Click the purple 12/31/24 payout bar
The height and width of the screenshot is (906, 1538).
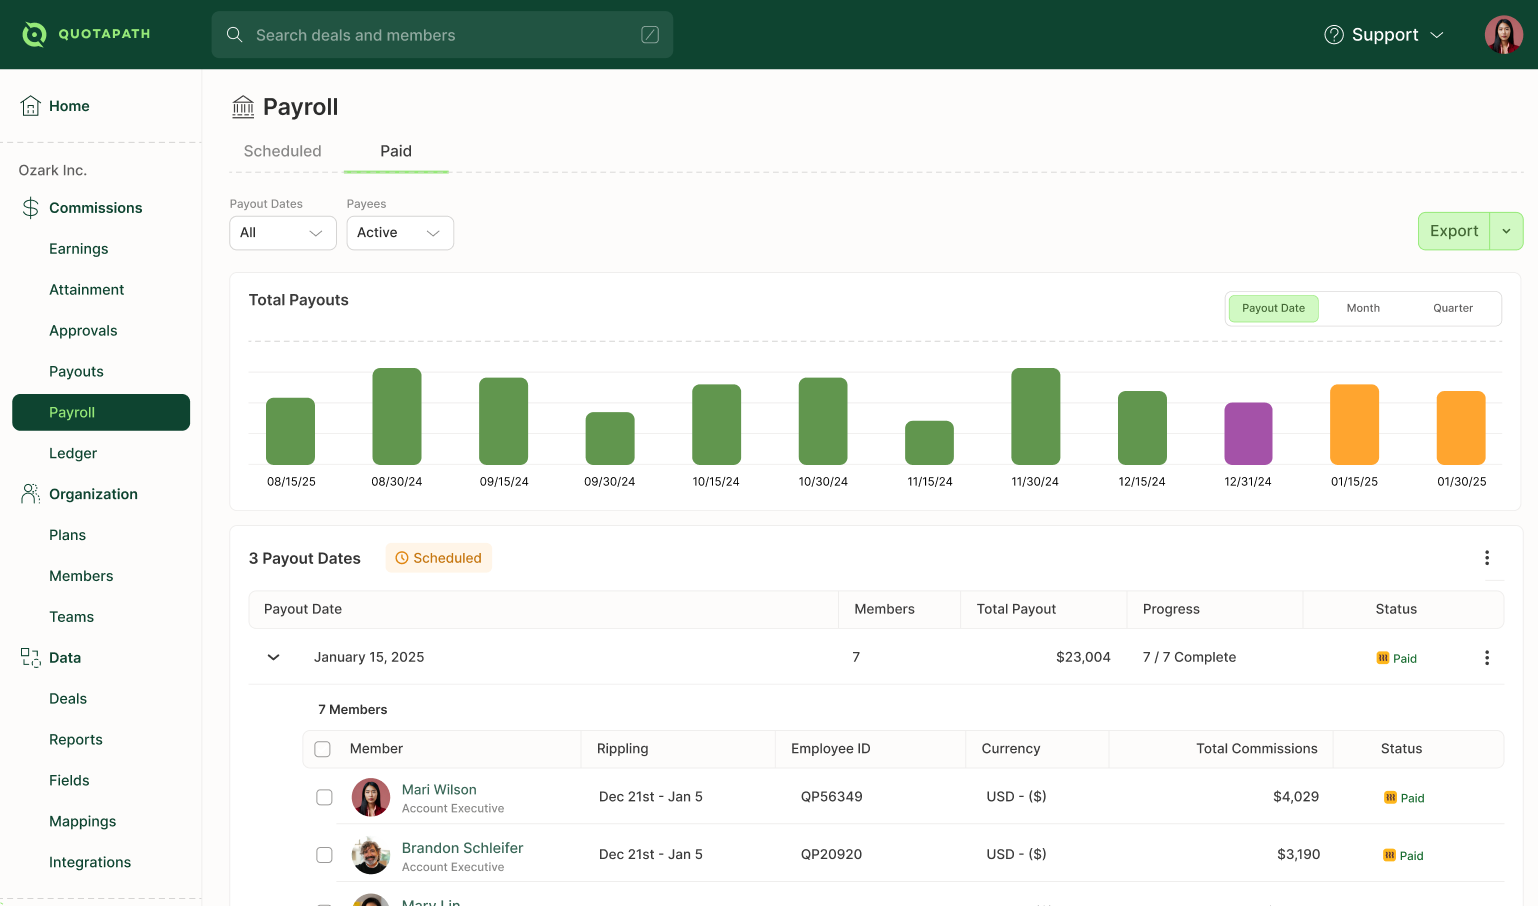point(1248,434)
